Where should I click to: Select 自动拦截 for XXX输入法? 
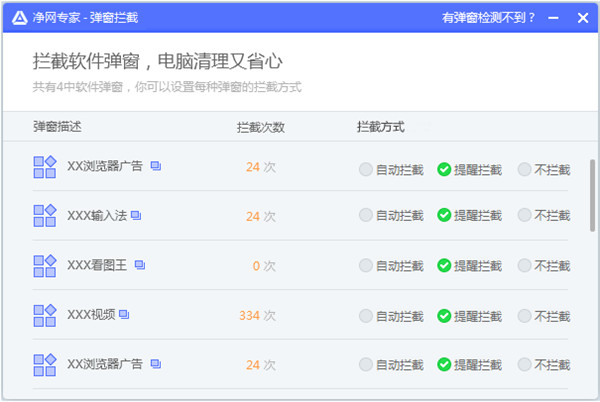366,216
